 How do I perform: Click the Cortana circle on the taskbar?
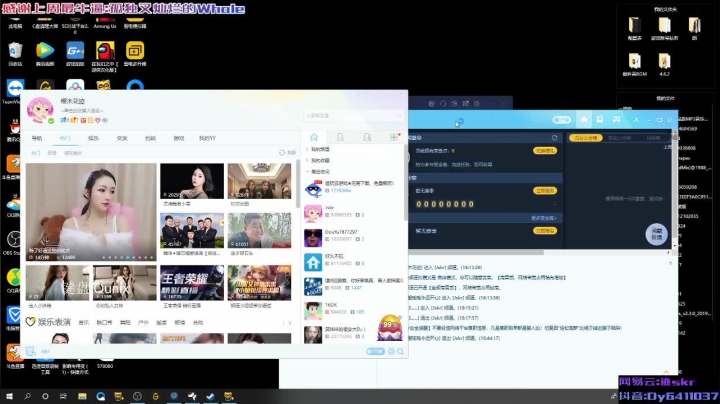45,396
